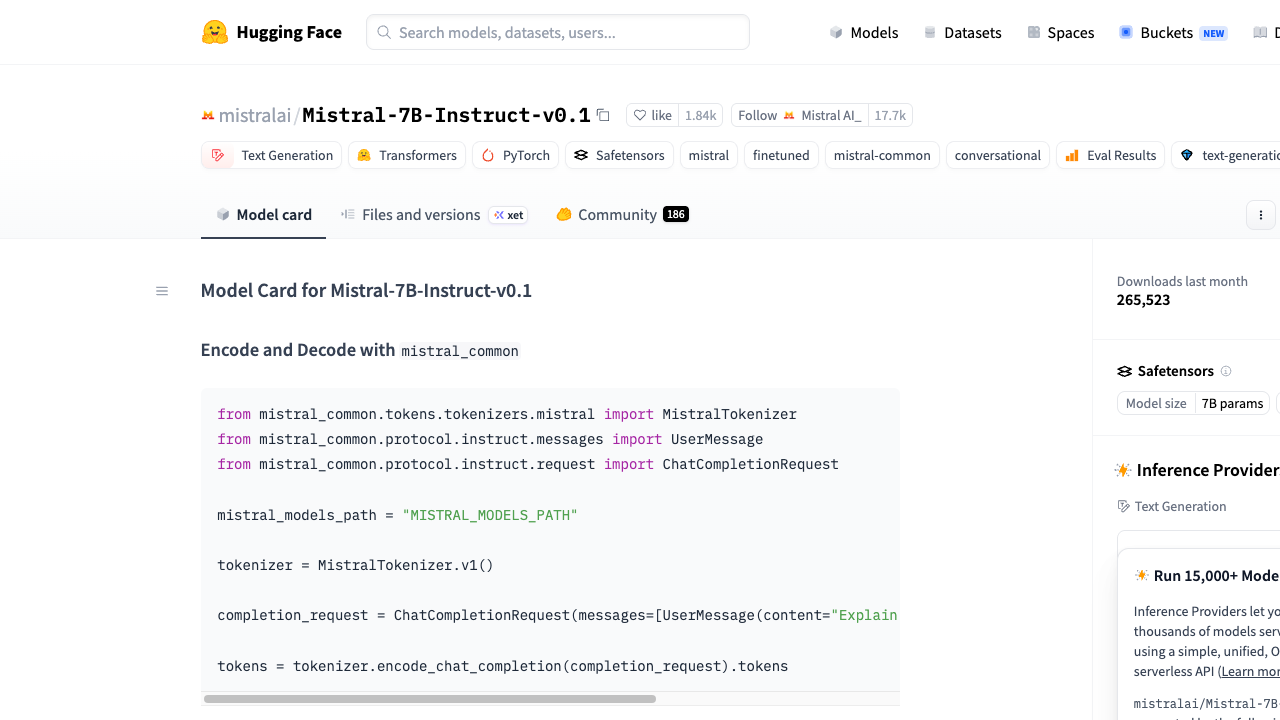Copy model name with clipboard icon
This screenshot has height=720, width=1280.
pyautogui.click(x=603, y=115)
